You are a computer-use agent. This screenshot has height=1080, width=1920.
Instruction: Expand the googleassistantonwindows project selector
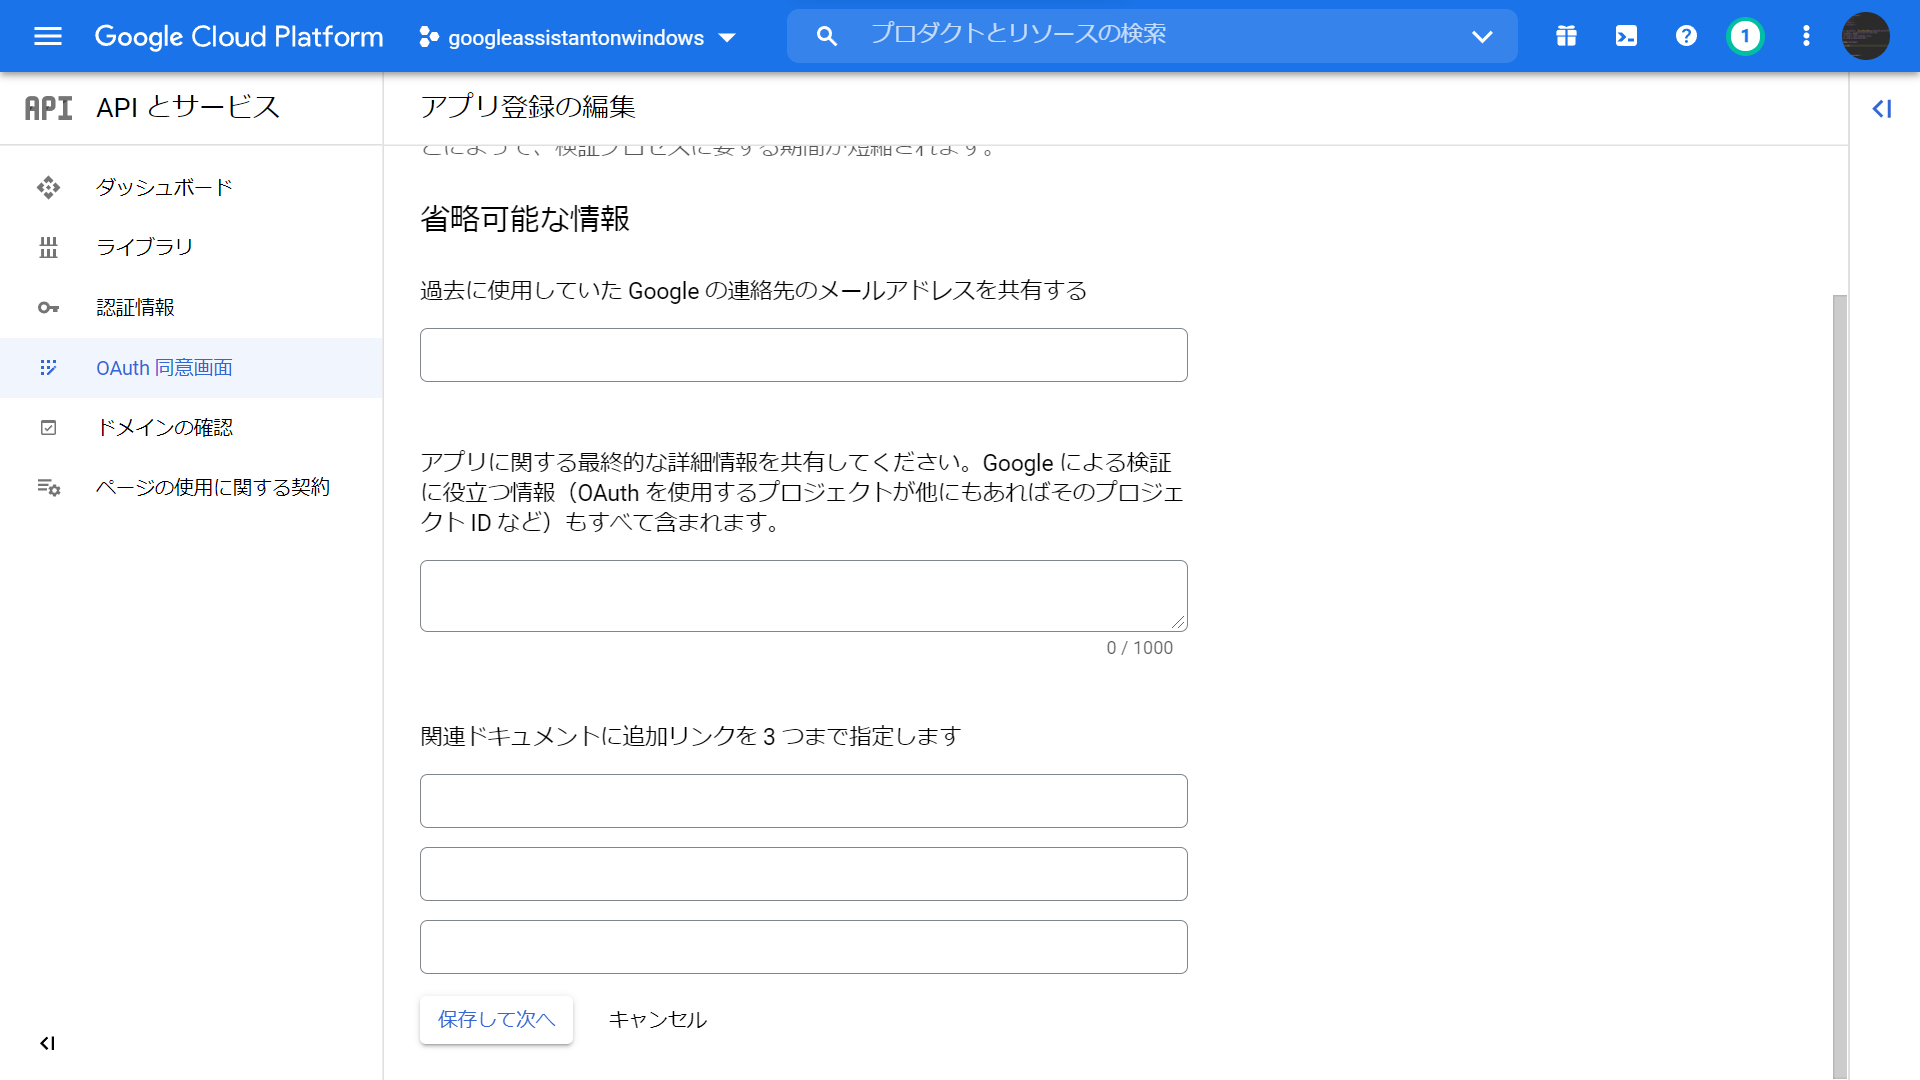click(577, 38)
